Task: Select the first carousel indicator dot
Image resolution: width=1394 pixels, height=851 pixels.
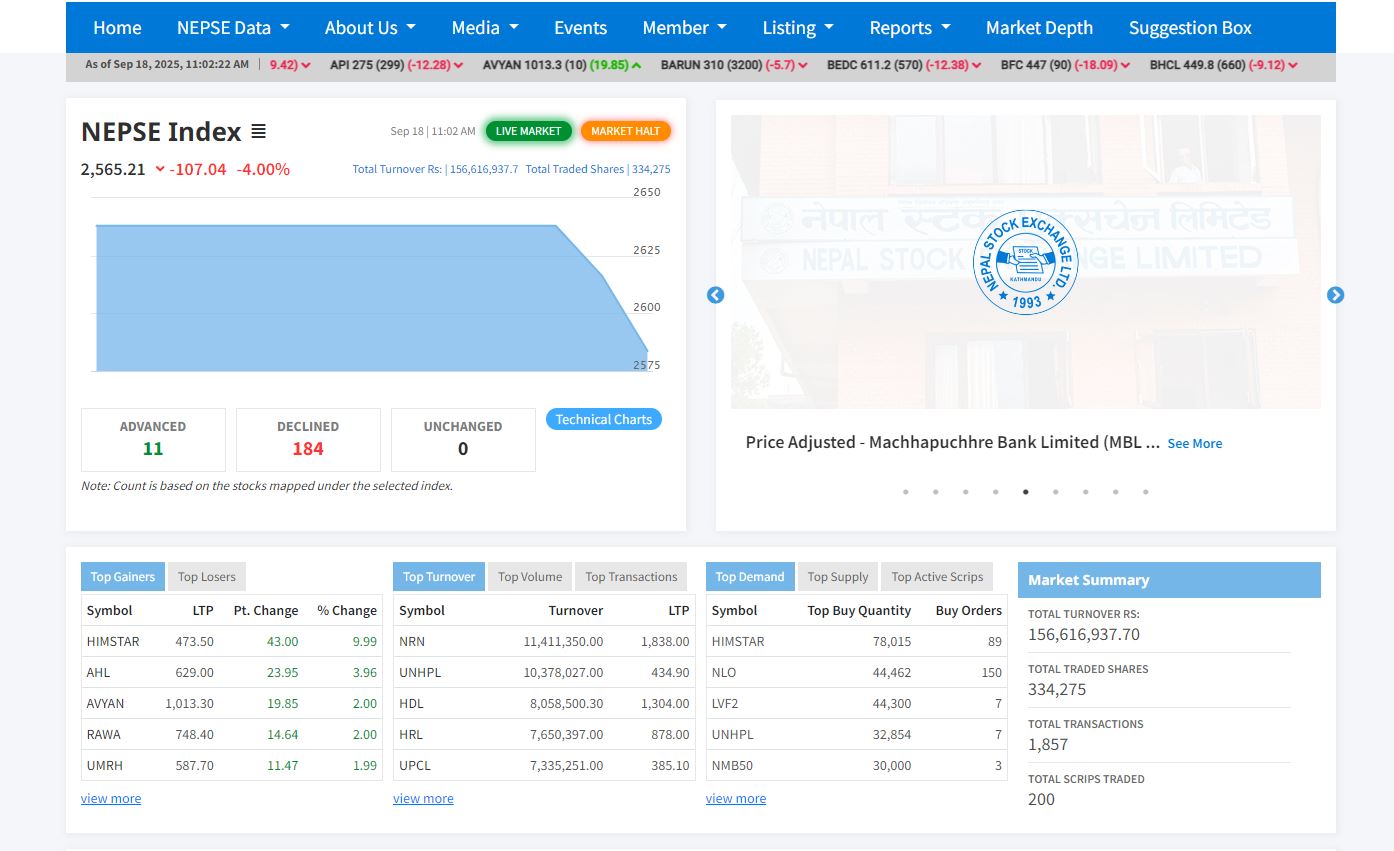Action: coord(906,492)
